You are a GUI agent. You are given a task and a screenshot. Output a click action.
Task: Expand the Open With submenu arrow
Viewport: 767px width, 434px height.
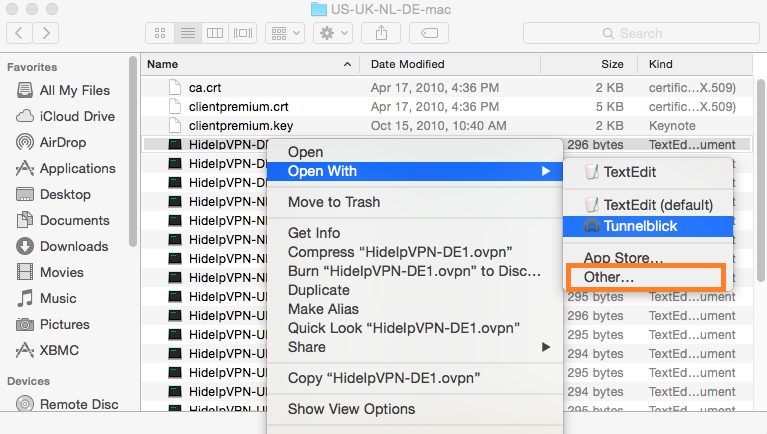[x=546, y=171]
